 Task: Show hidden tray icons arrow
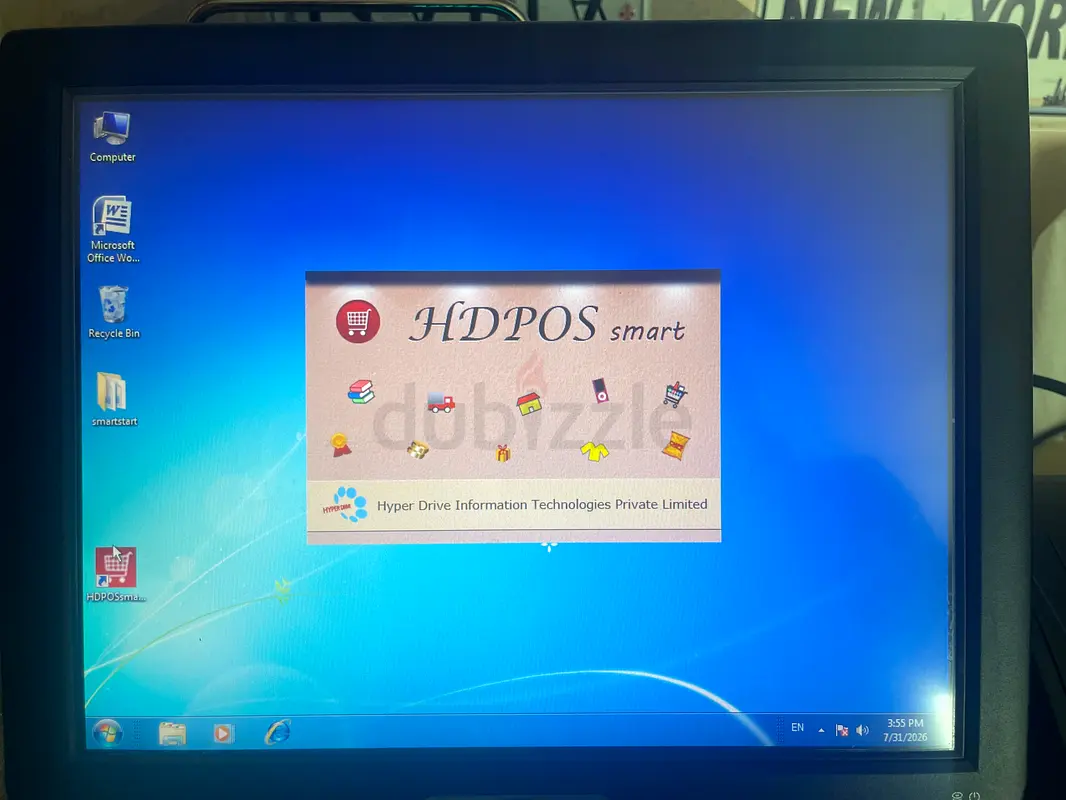click(821, 731)
